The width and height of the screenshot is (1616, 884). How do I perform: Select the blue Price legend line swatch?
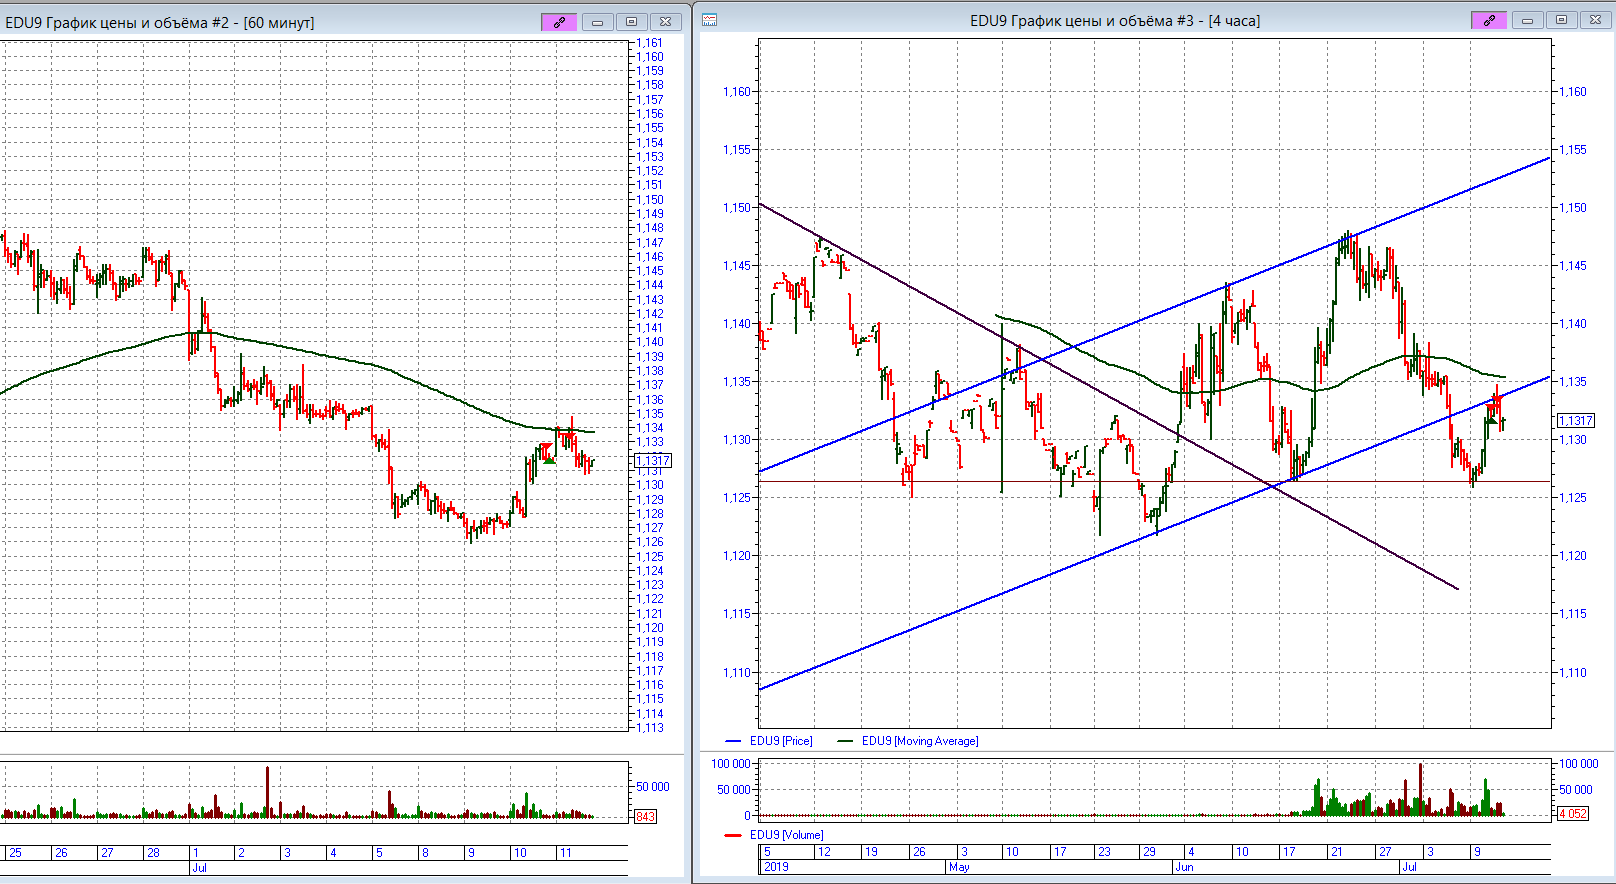(x=733, y=741)
